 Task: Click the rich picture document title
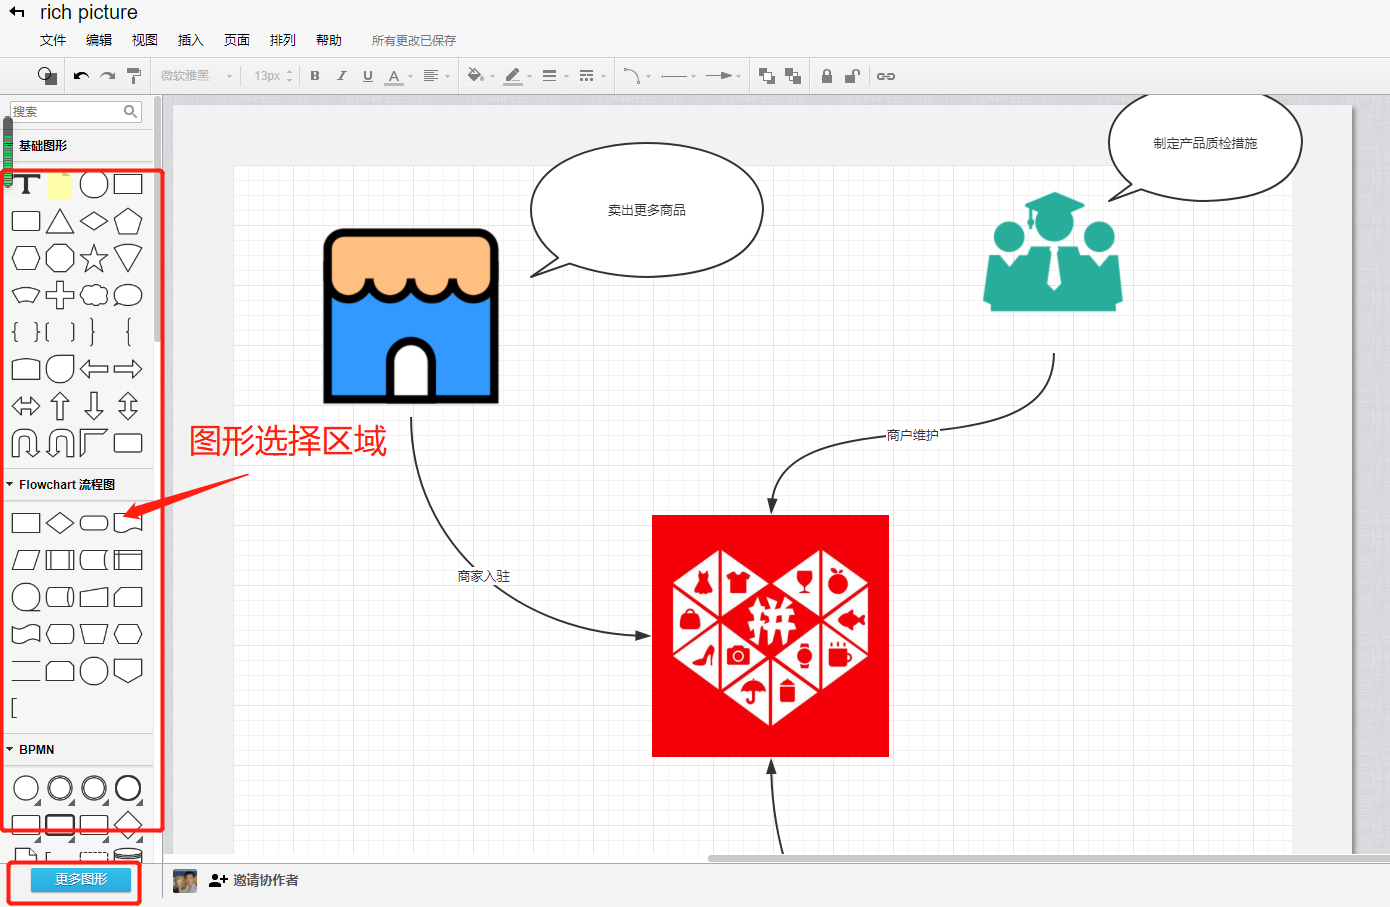click(89, 12)
